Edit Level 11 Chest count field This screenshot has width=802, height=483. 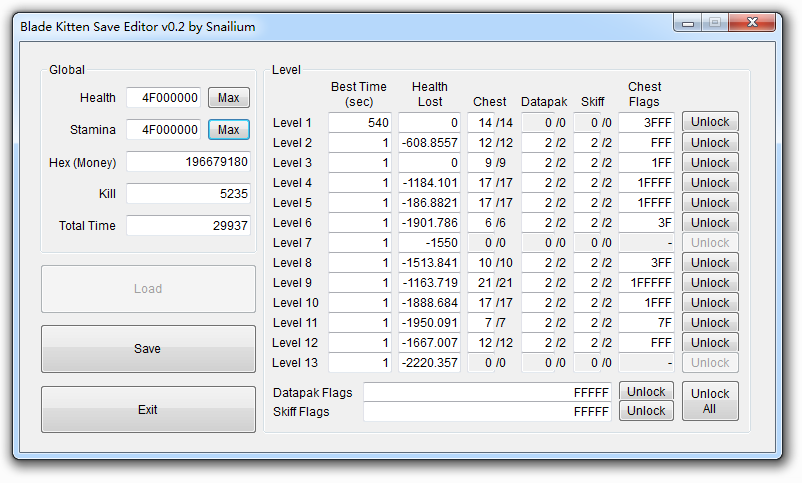pos(481,323)
